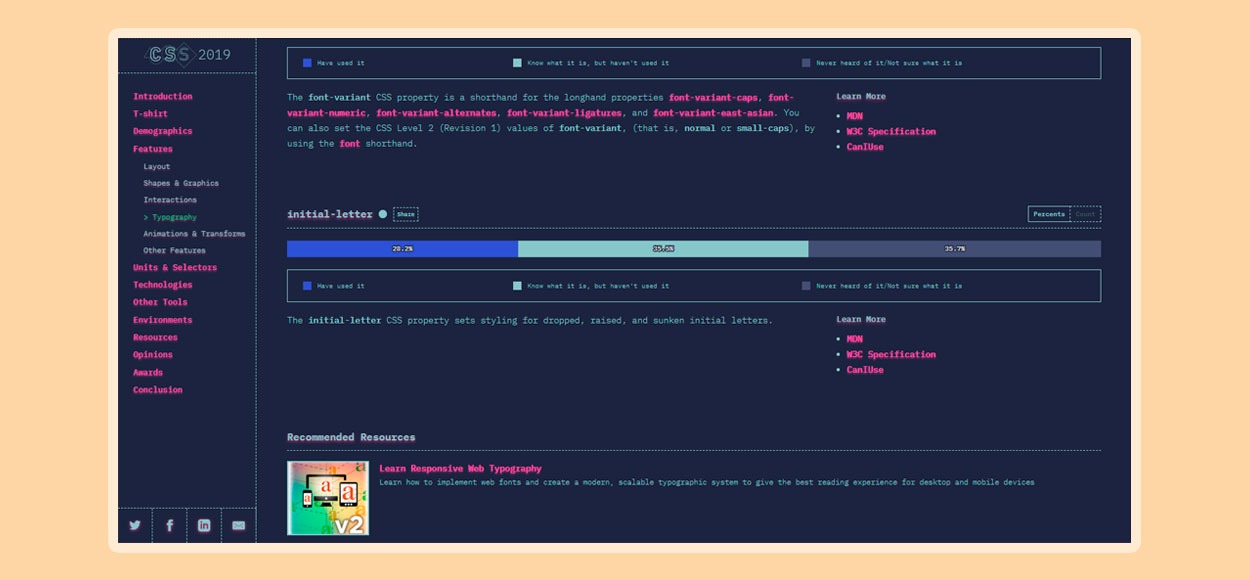Open the Technologies section
This screenshot has width=1250, height=580.
[x=162, y=285]
